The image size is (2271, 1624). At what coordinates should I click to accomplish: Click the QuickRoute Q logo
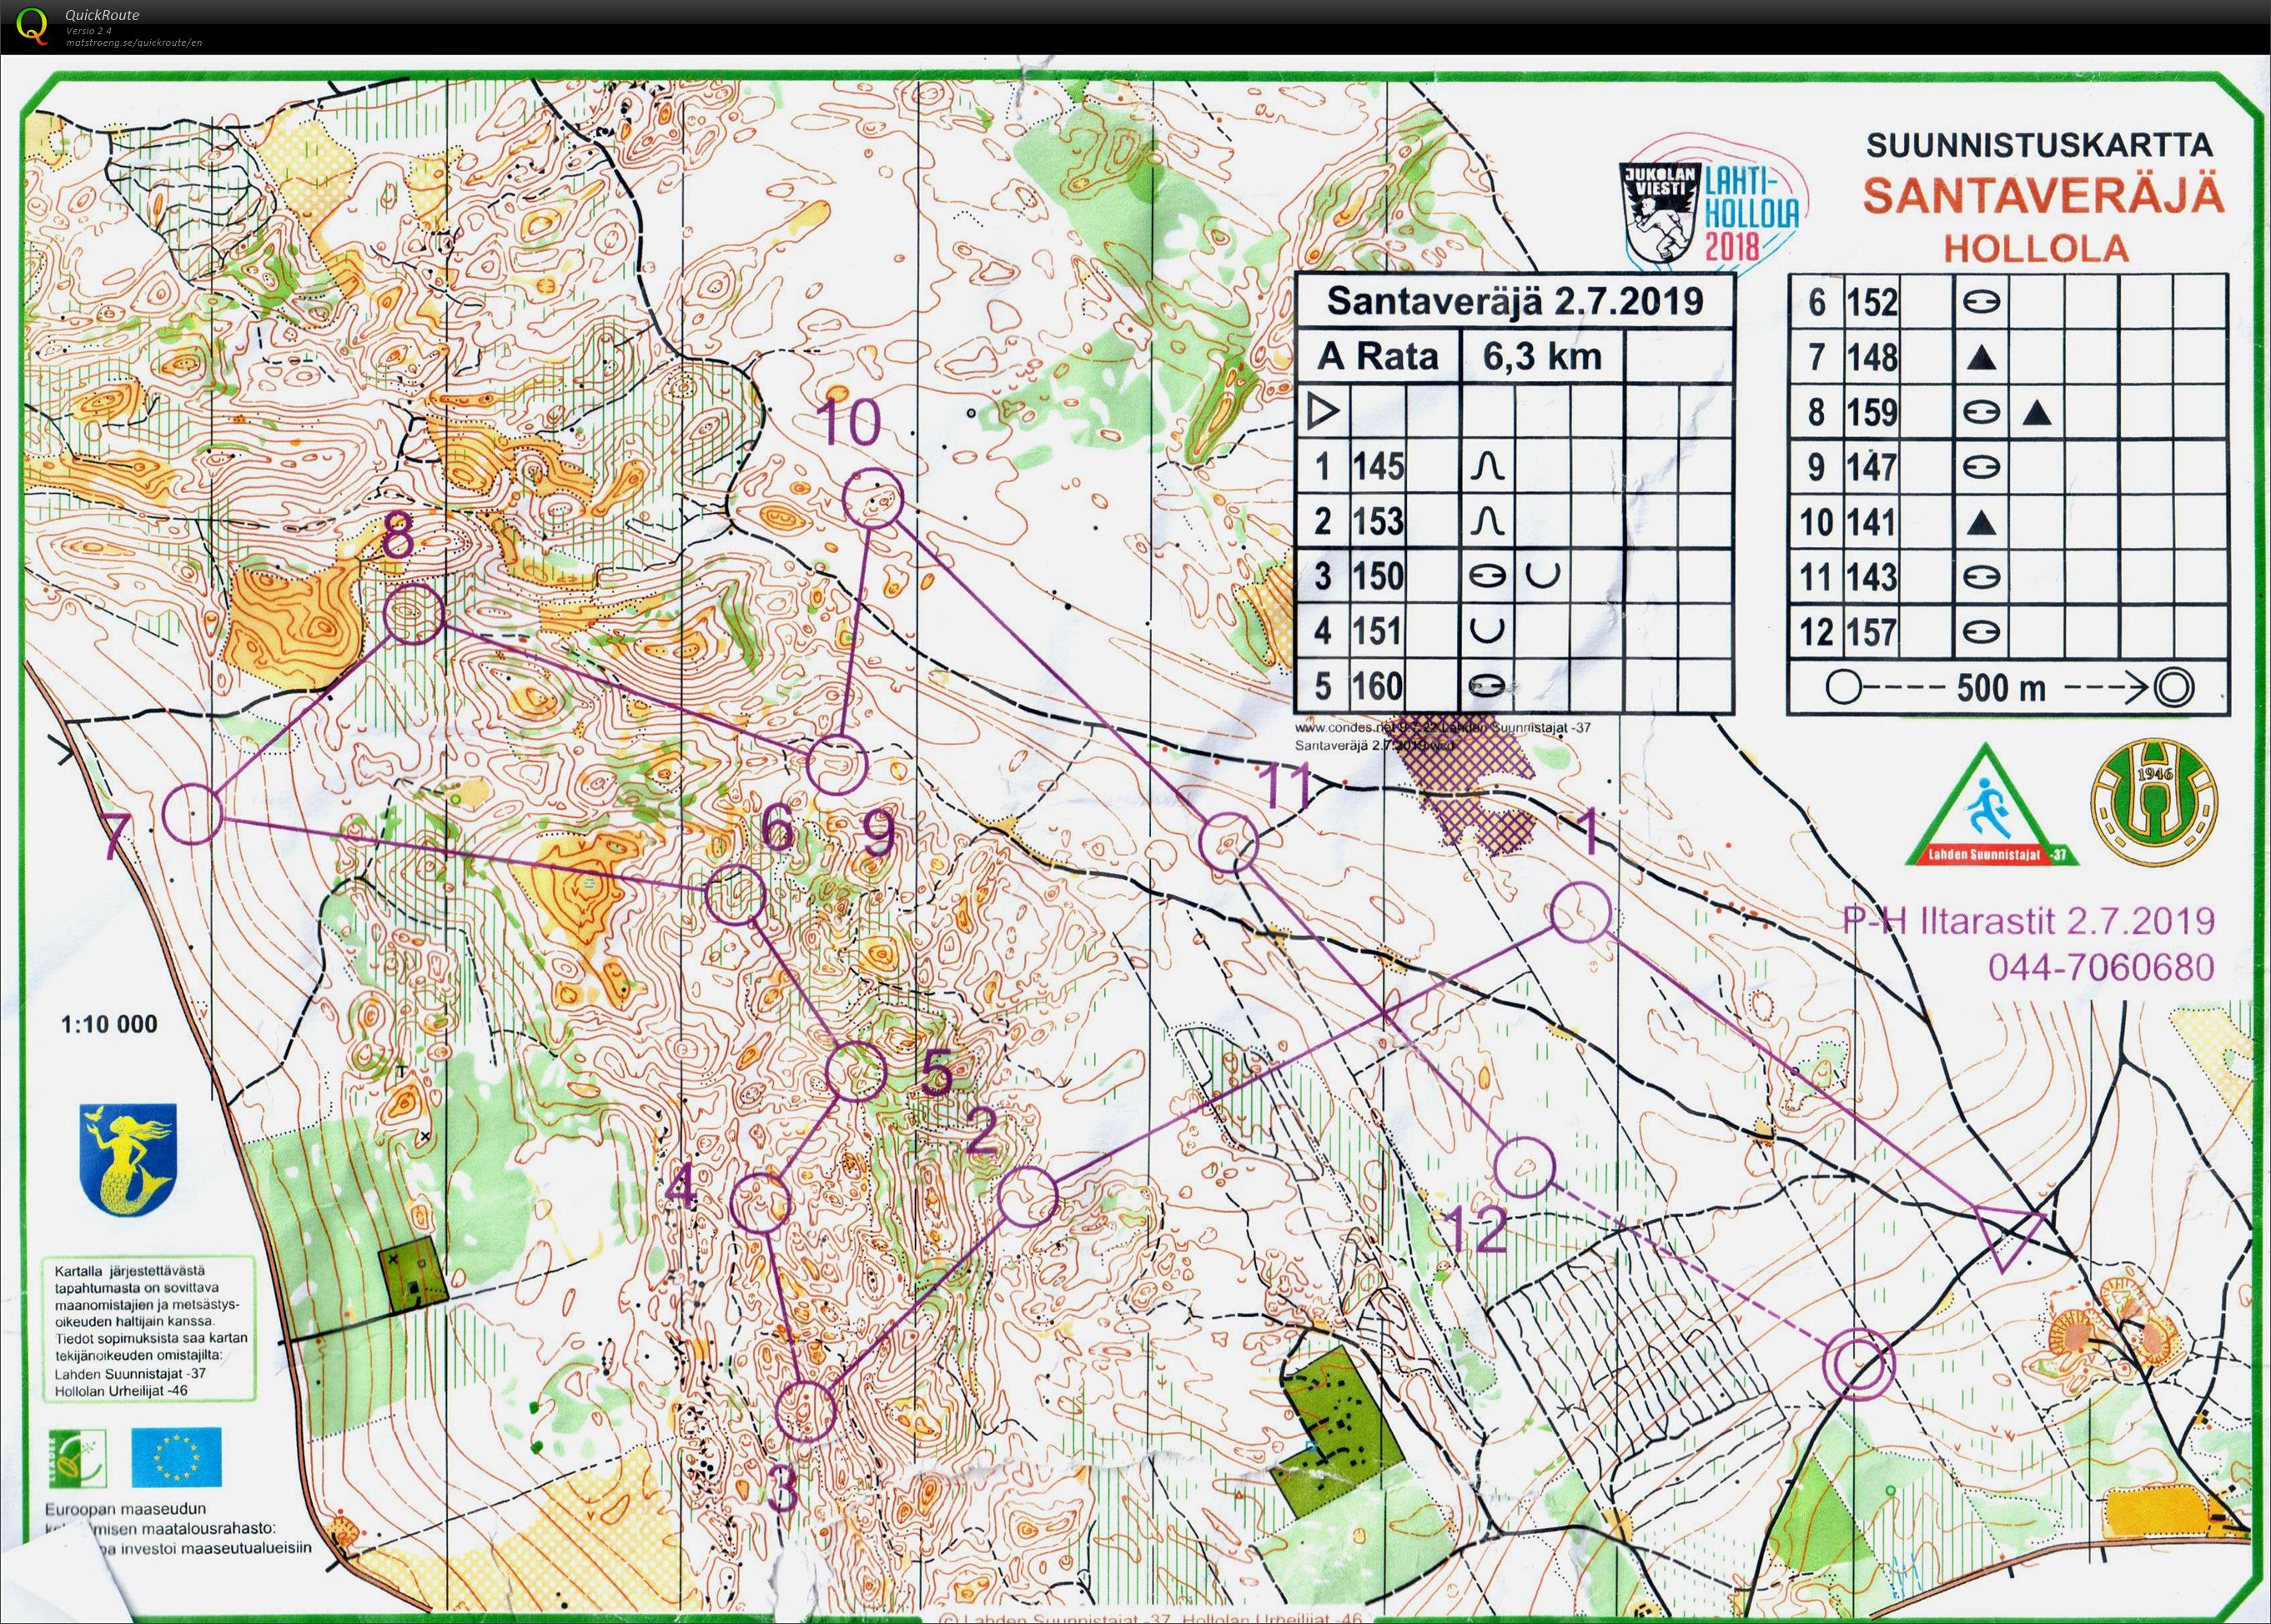pos(33,24)
